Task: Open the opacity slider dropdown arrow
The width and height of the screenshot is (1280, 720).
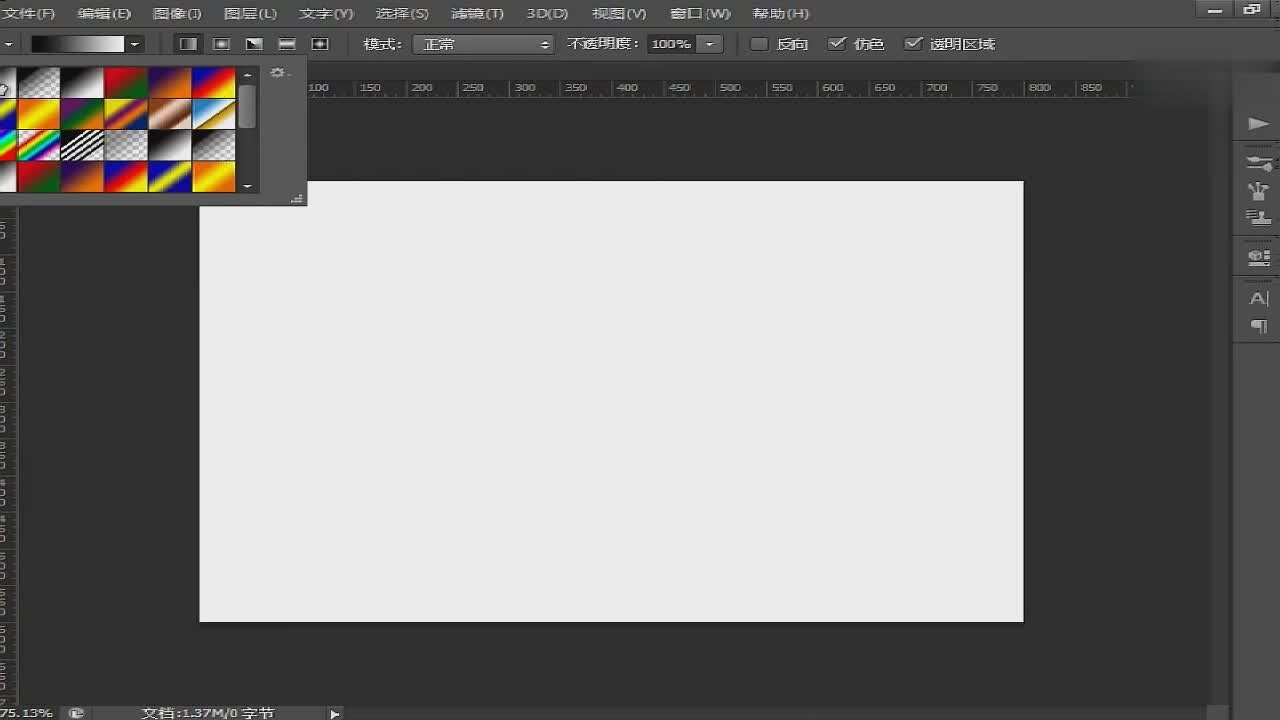Action: (710, 44)
